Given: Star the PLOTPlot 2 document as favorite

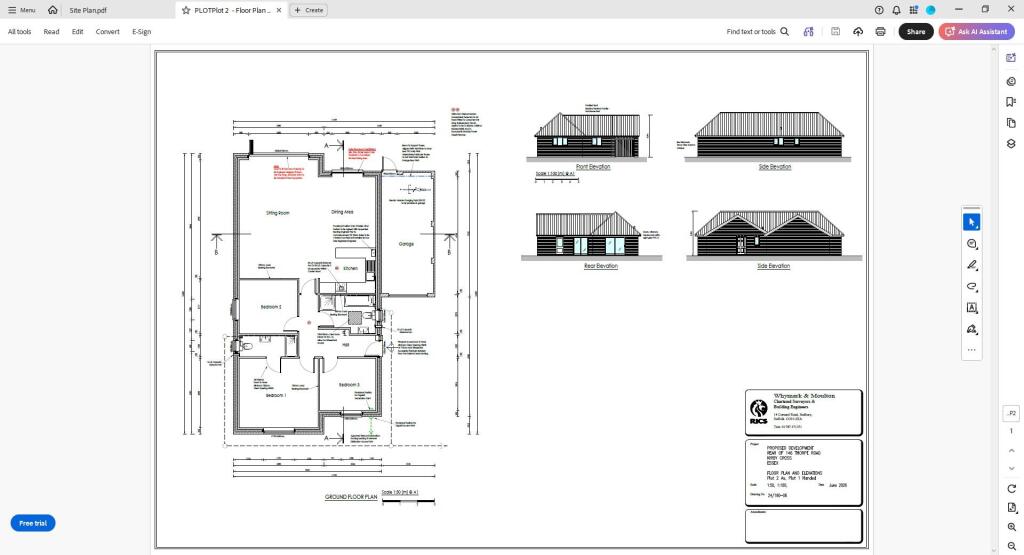Looking at the screenshot, I should coord(186,10).
